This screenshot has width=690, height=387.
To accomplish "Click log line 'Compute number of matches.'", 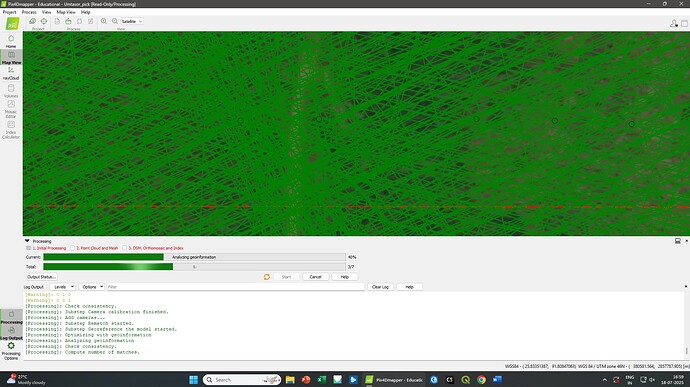I will click(82, 352).
